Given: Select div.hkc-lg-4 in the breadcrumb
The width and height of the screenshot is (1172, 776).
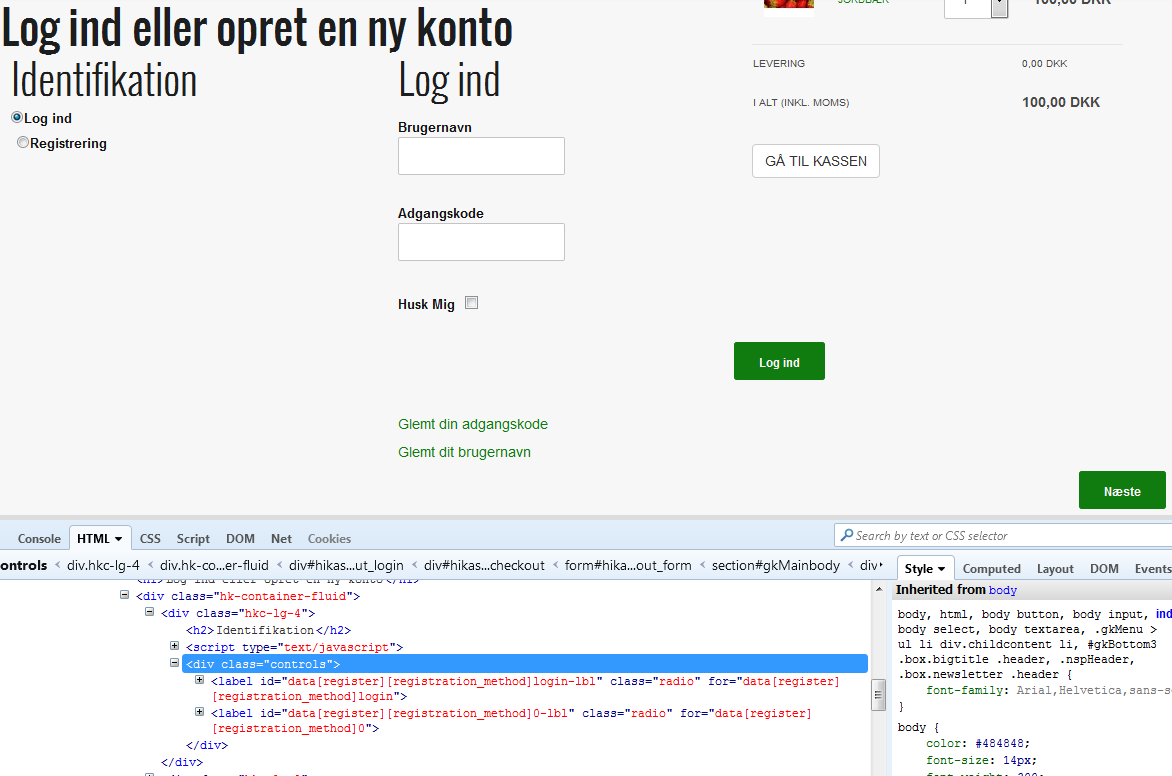Looking at the screenshot, I should (x=103, y=566).
